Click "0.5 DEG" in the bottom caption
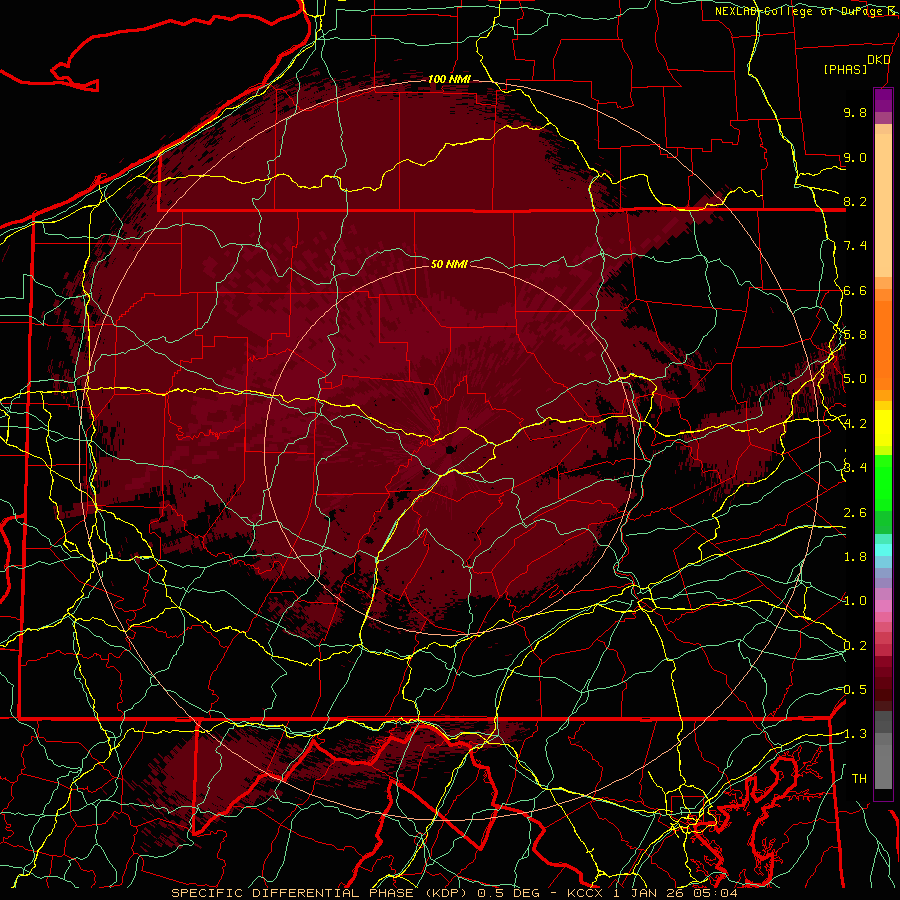This screenshot has width=900, height=900. tap(509, 893)
